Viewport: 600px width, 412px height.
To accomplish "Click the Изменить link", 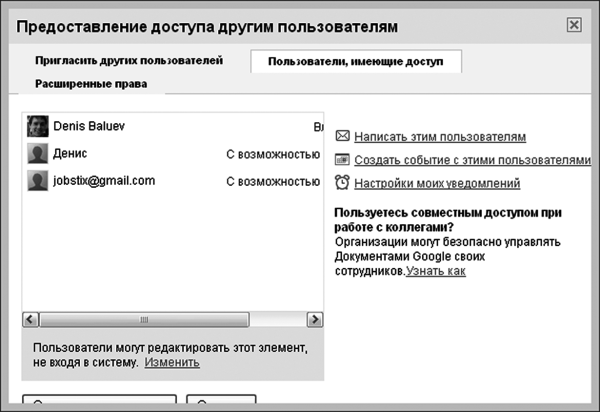I will [x=172, y=361].
